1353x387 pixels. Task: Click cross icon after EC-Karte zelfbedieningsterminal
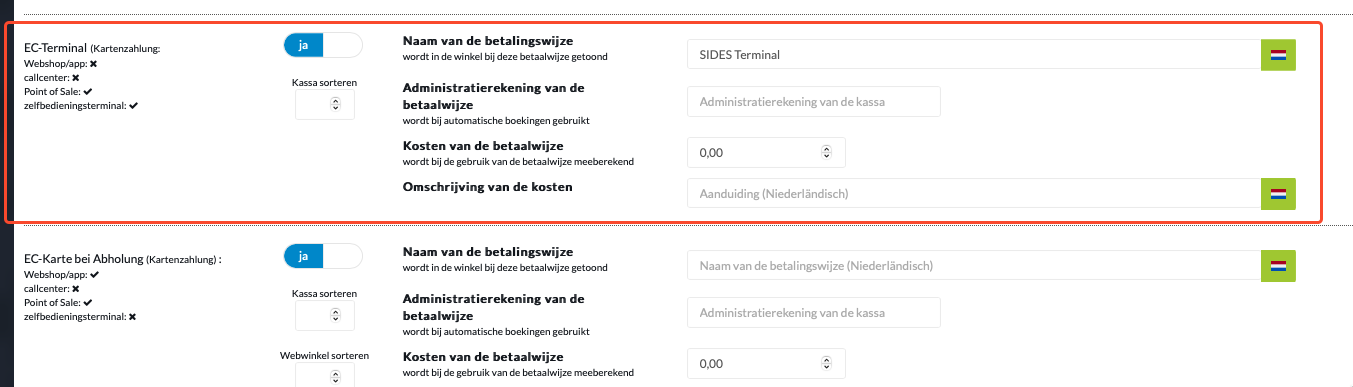[x=132, y=316]
